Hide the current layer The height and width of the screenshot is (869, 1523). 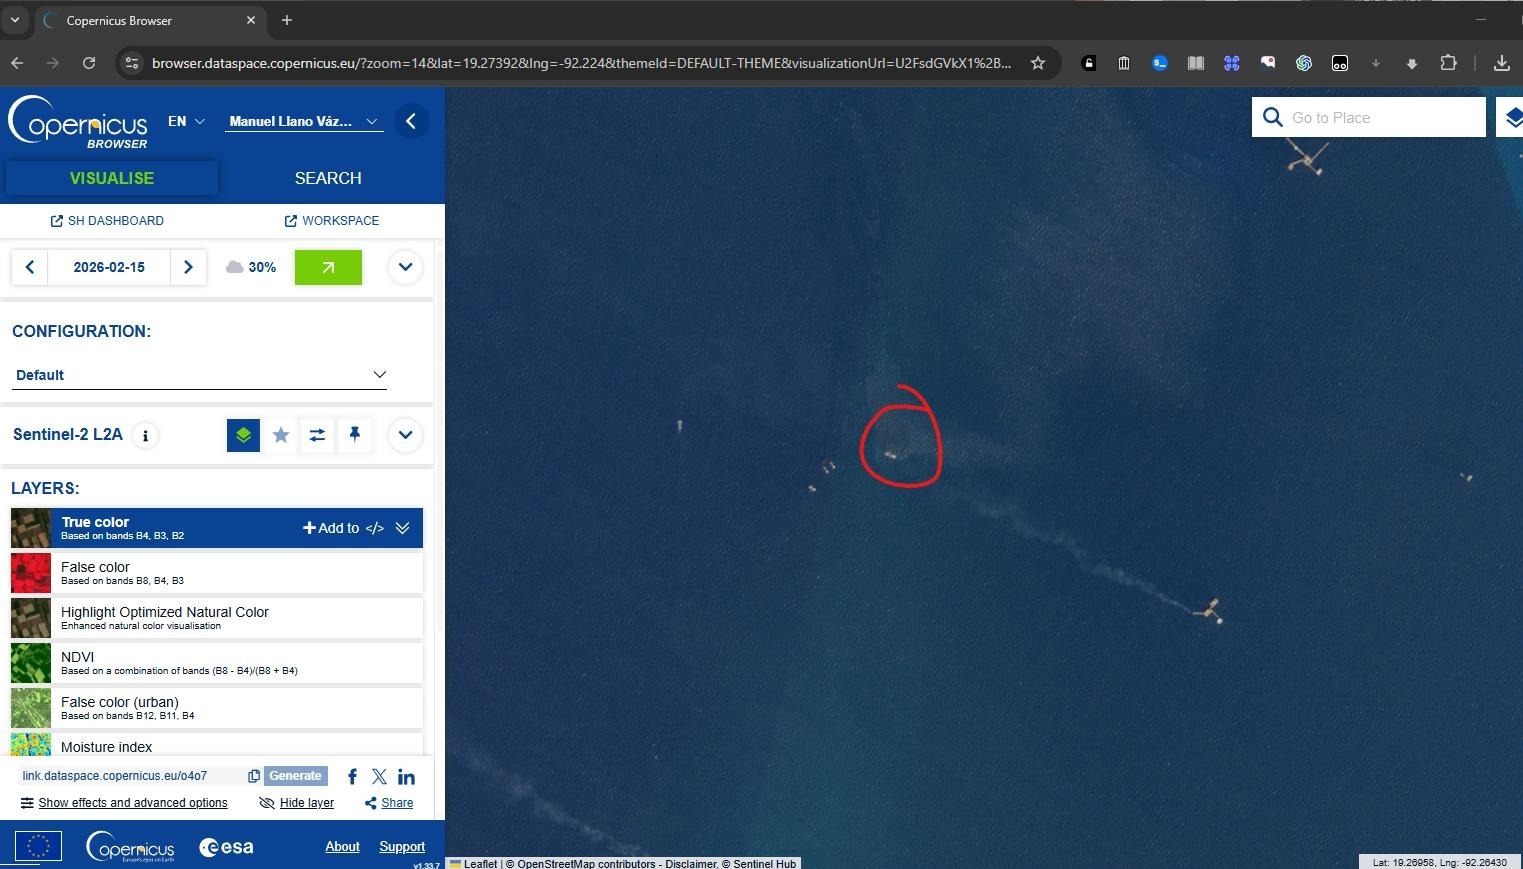[x=296, y=803]
